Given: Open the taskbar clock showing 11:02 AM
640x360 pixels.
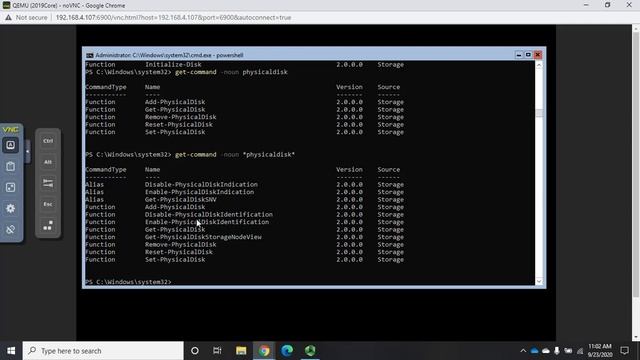Looking at the screenshot, I should point(600,351).
